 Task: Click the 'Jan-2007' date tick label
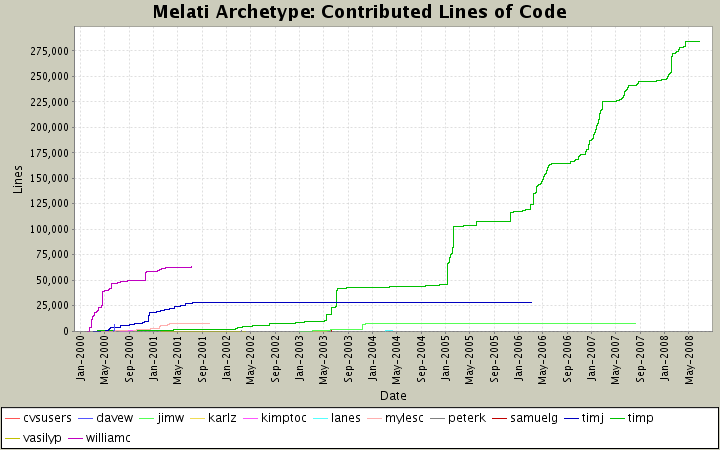click(x=591, y=360)
